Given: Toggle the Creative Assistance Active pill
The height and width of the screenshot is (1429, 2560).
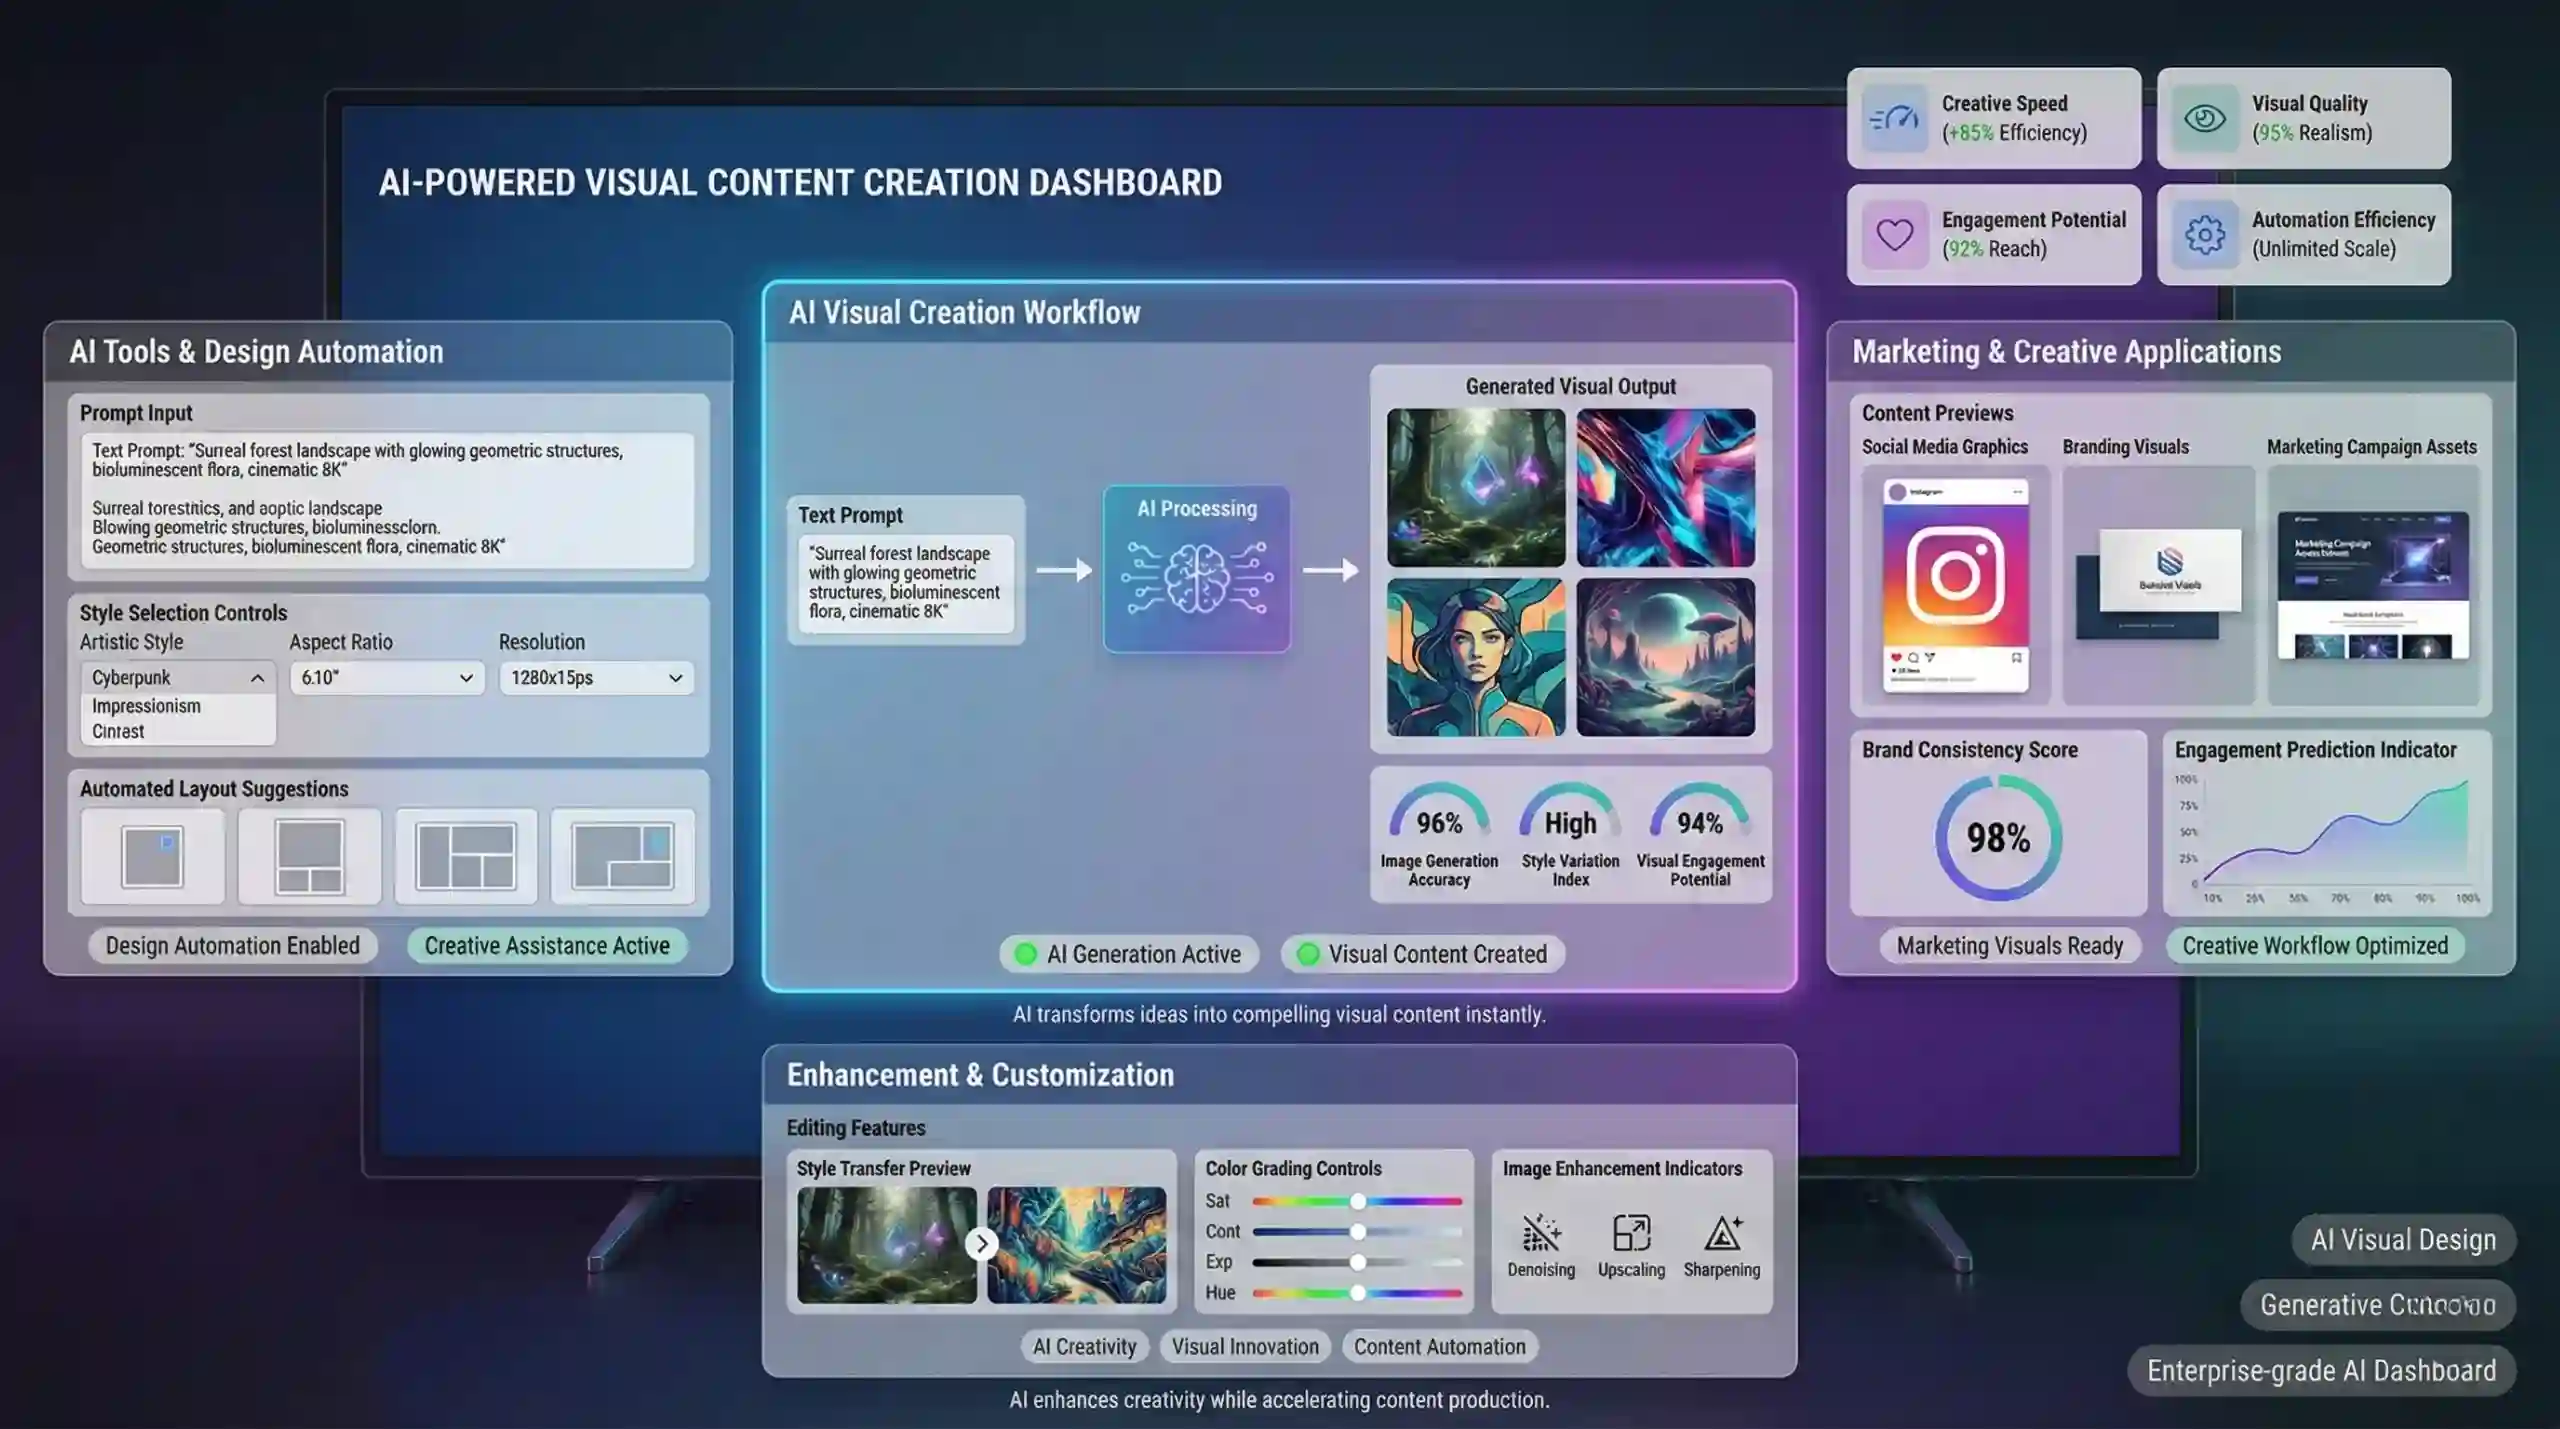Looking at the screenshot, I should click(x=547, y=946).
